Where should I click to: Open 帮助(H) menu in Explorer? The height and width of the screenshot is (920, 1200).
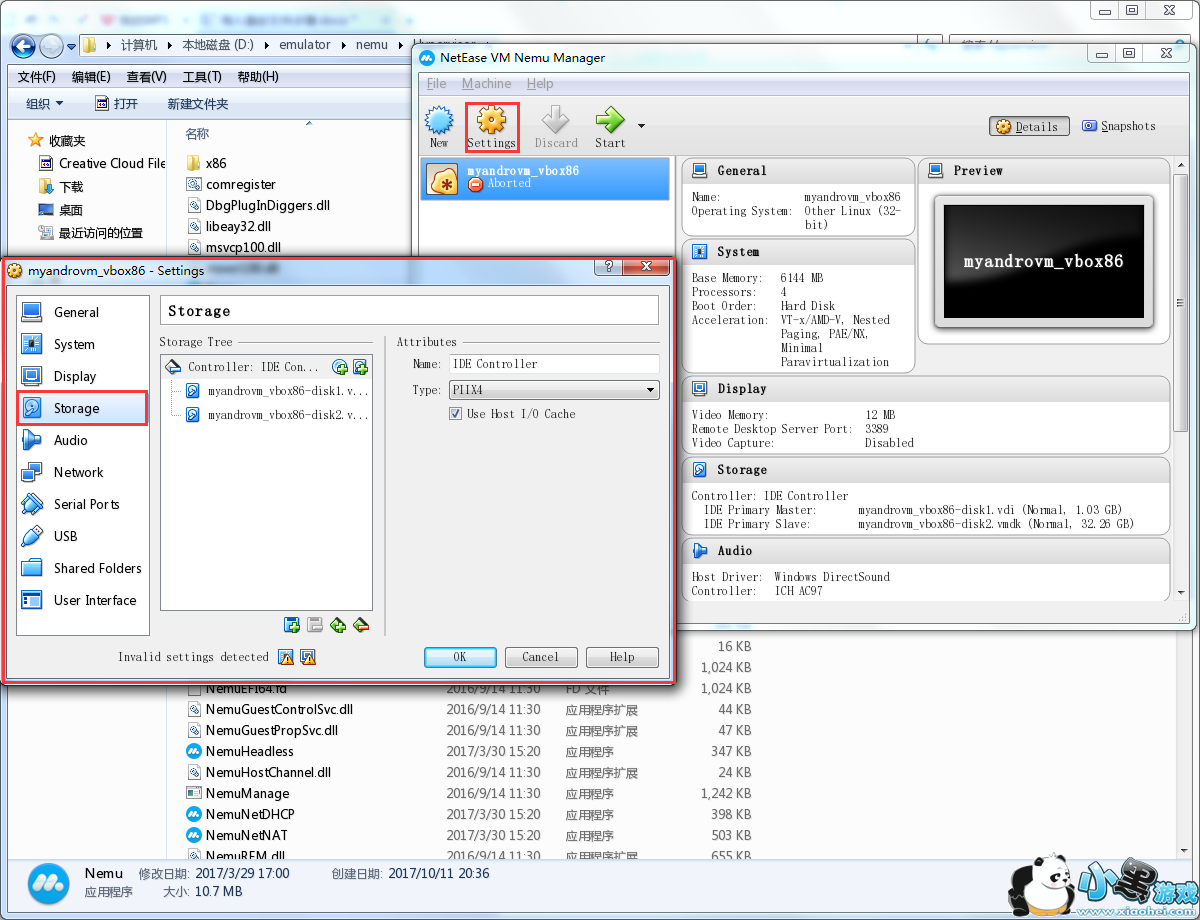coord(258,77)
